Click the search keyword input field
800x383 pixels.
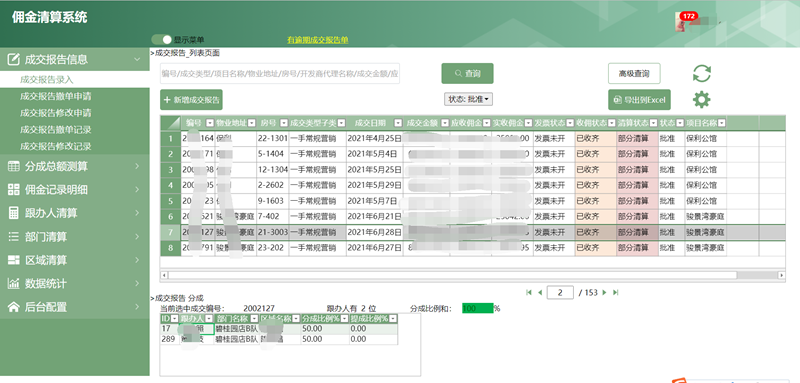click(x=280, y=73)
